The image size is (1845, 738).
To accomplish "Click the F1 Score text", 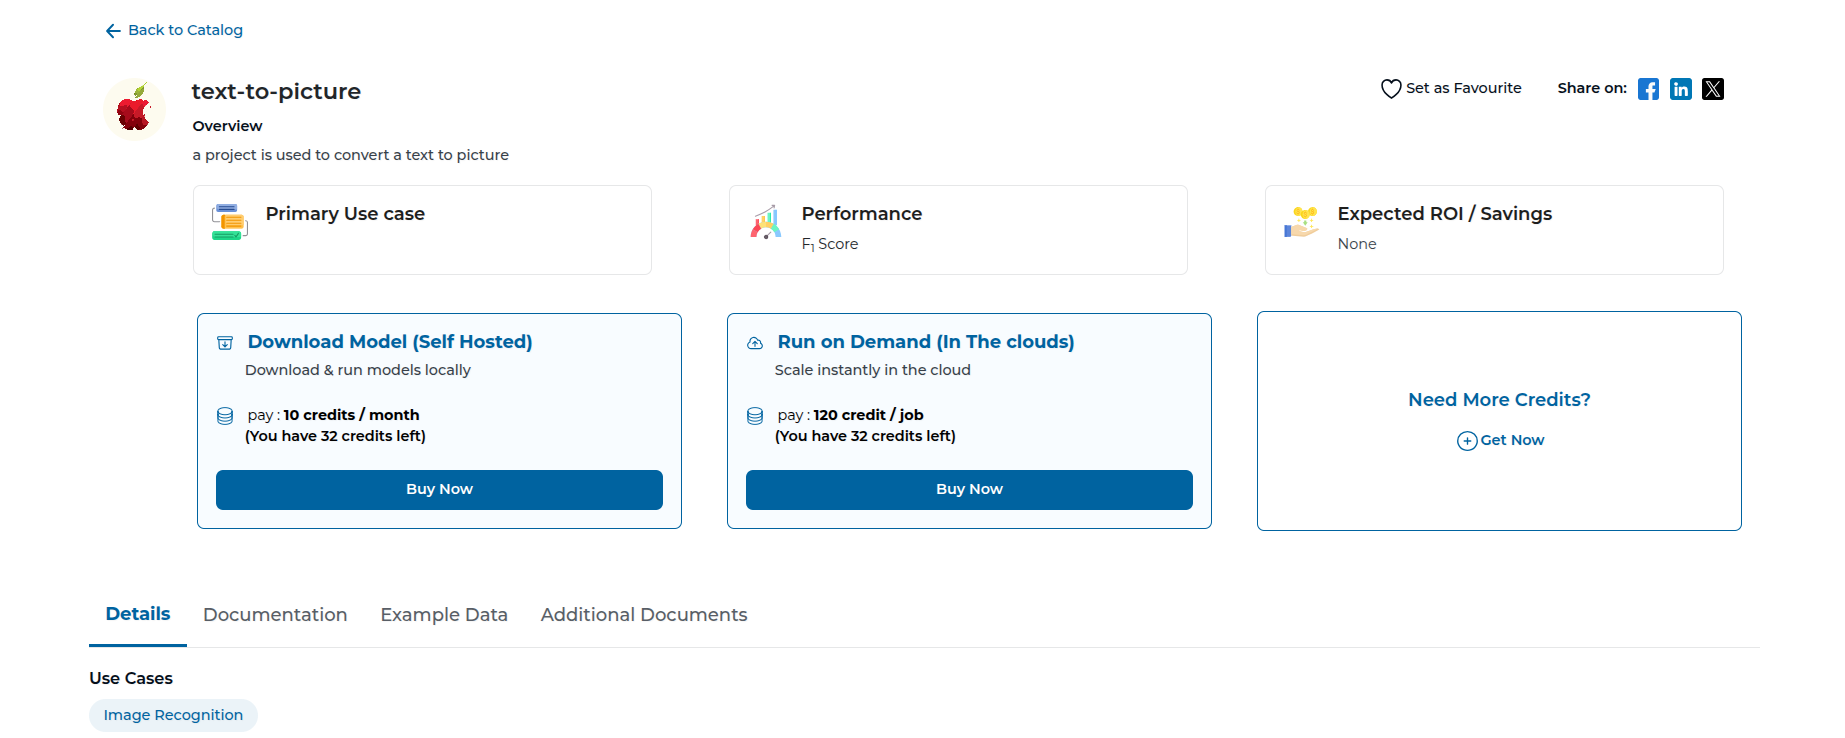I will pyautogui.click(x=830, y=244).
